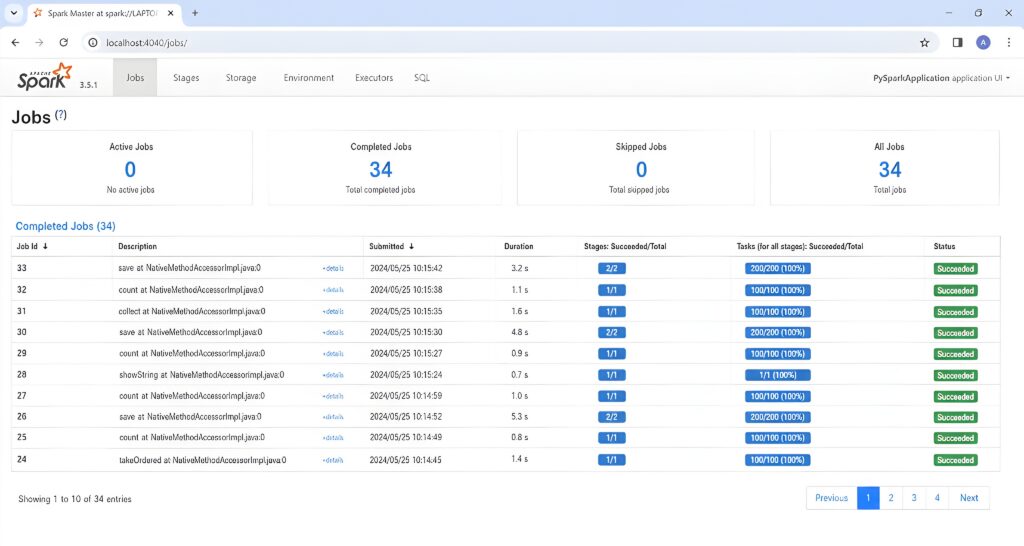Switch to the Stages tab
Image resolution: width=1024 pixels, height=546 pixels.
pos(186,77)
